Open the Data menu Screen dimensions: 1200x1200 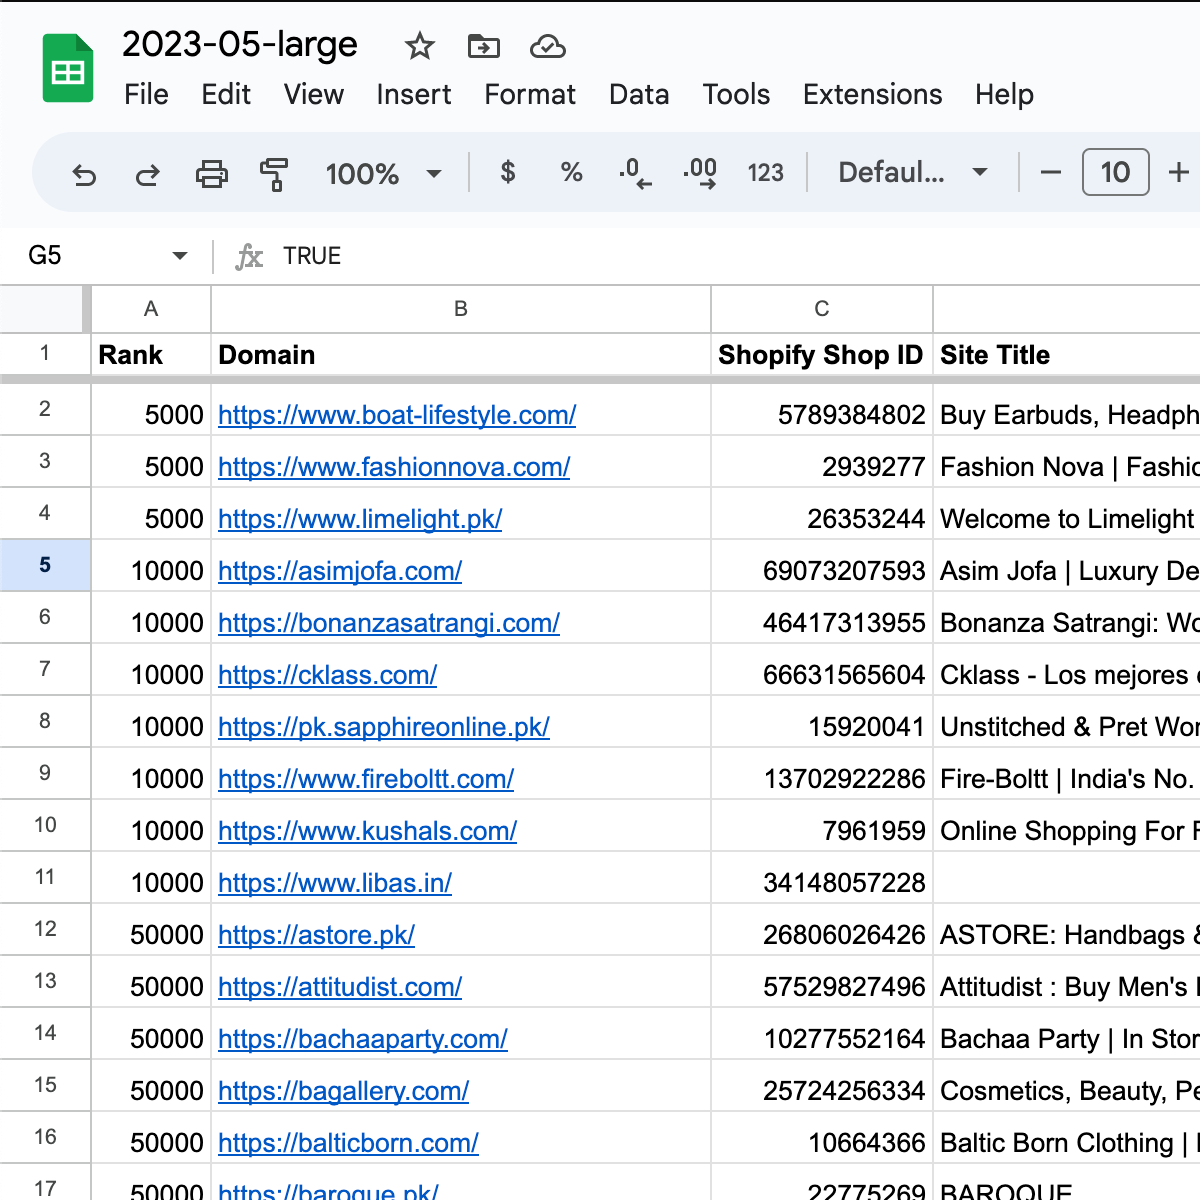point(639,94)
